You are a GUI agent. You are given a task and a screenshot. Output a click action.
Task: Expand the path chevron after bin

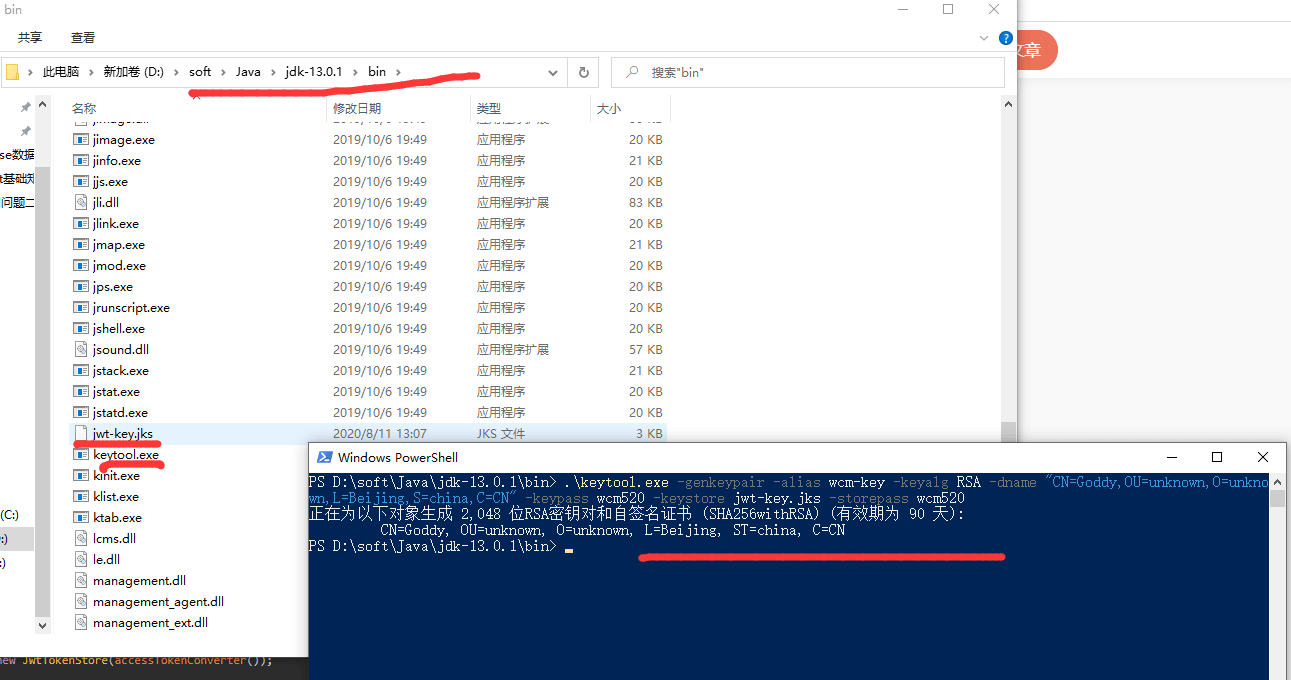click(x=398, y=72)
